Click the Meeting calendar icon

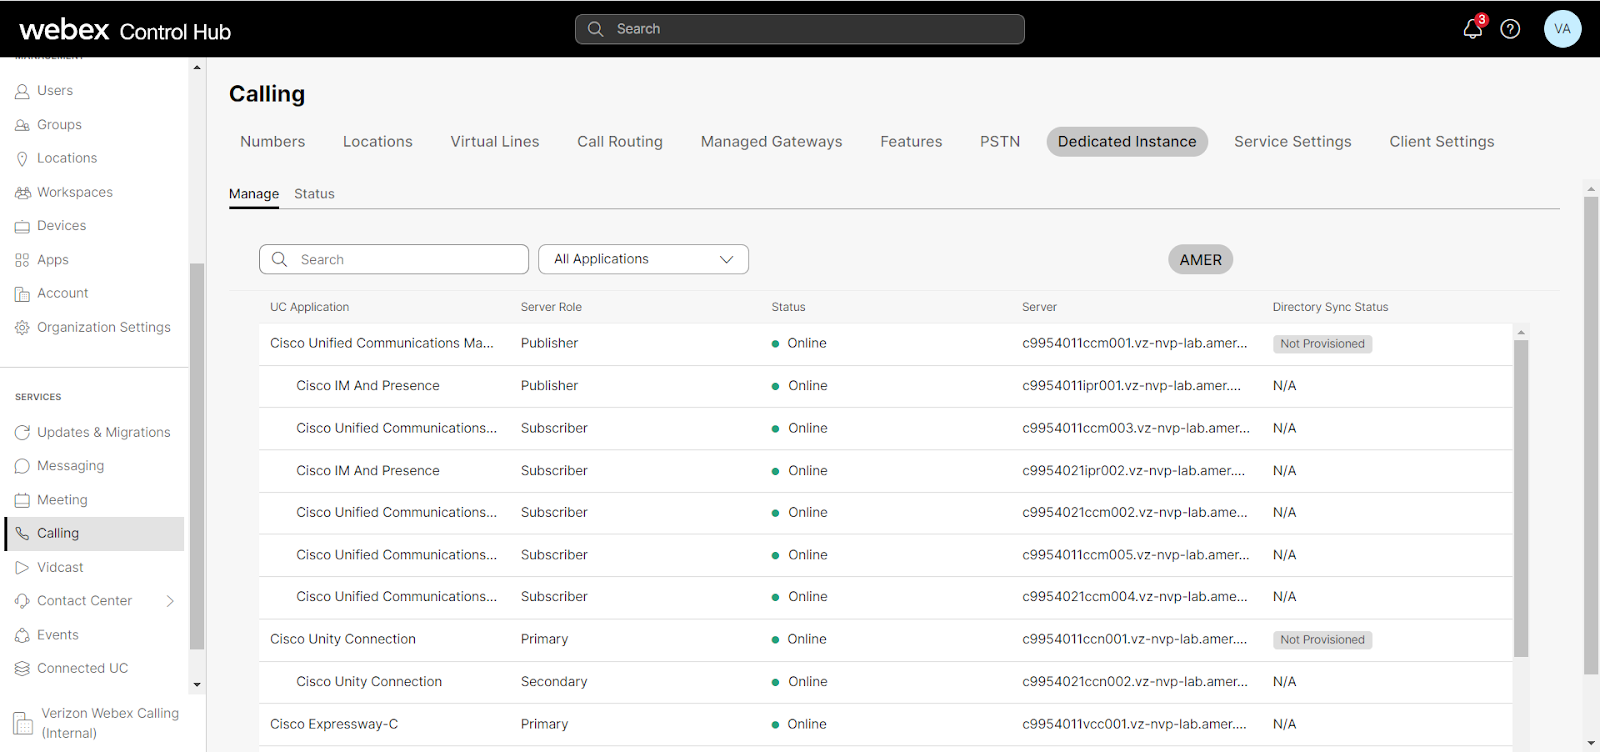tap(22, 500)
